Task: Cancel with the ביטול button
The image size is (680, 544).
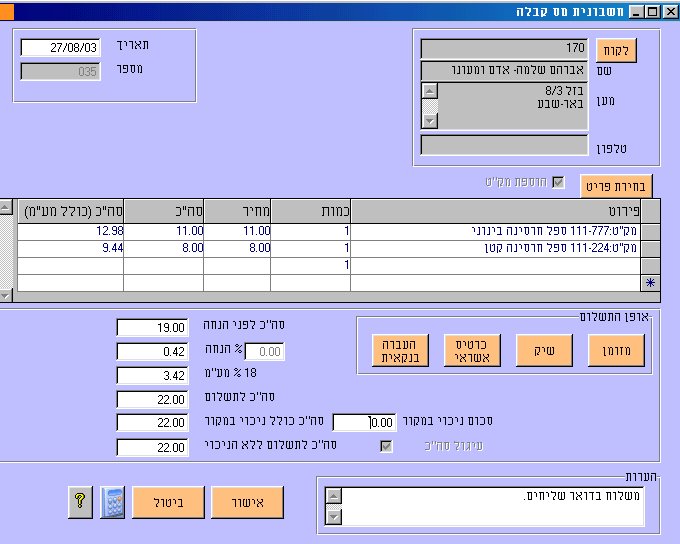Action: coord(168,502)
